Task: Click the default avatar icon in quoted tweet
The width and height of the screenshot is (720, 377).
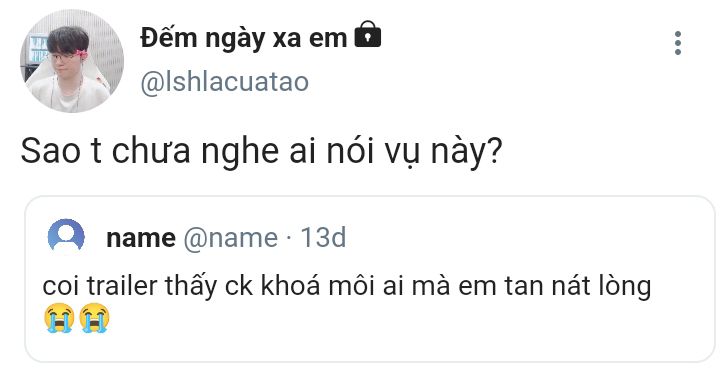Action: point(66,236)
